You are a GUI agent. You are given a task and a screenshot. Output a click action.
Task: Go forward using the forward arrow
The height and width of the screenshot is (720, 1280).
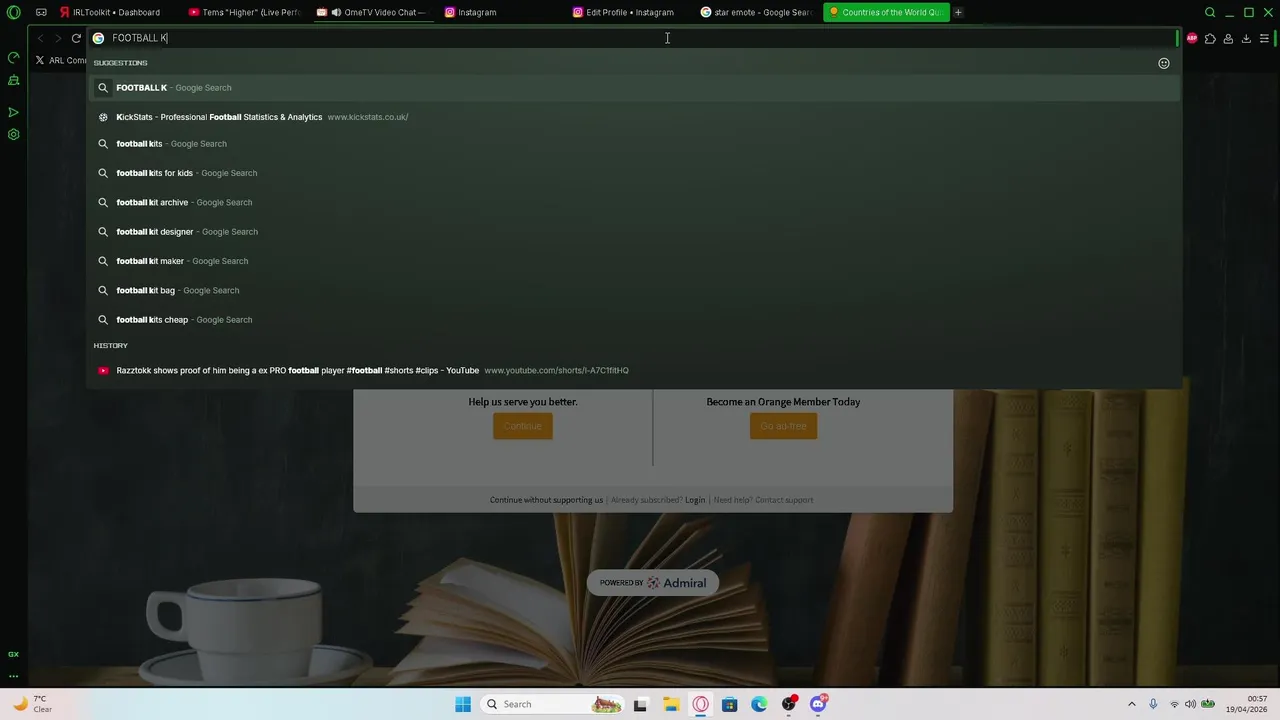pyautogui.click(x=58, y=38)
